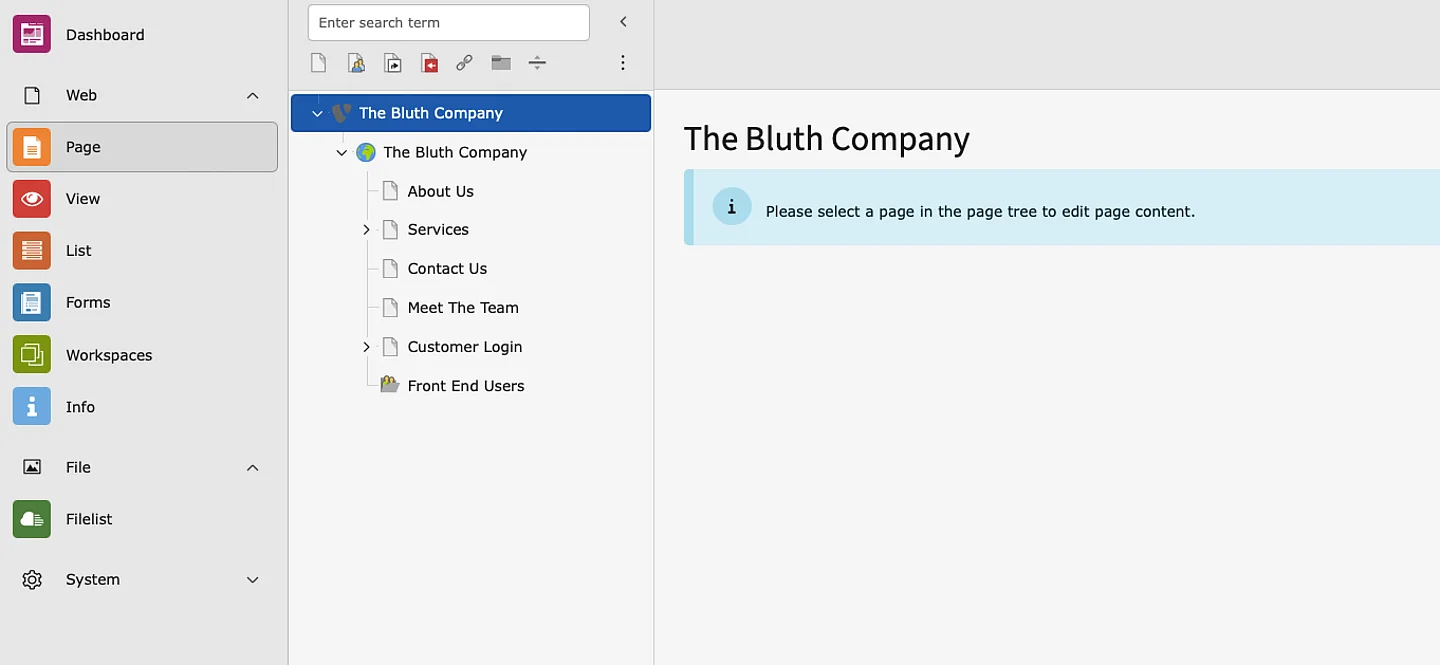The height and width of the screenshot is (665, 1440).
Task: Select the visual separator page icon
Action: tap(537, 62)
